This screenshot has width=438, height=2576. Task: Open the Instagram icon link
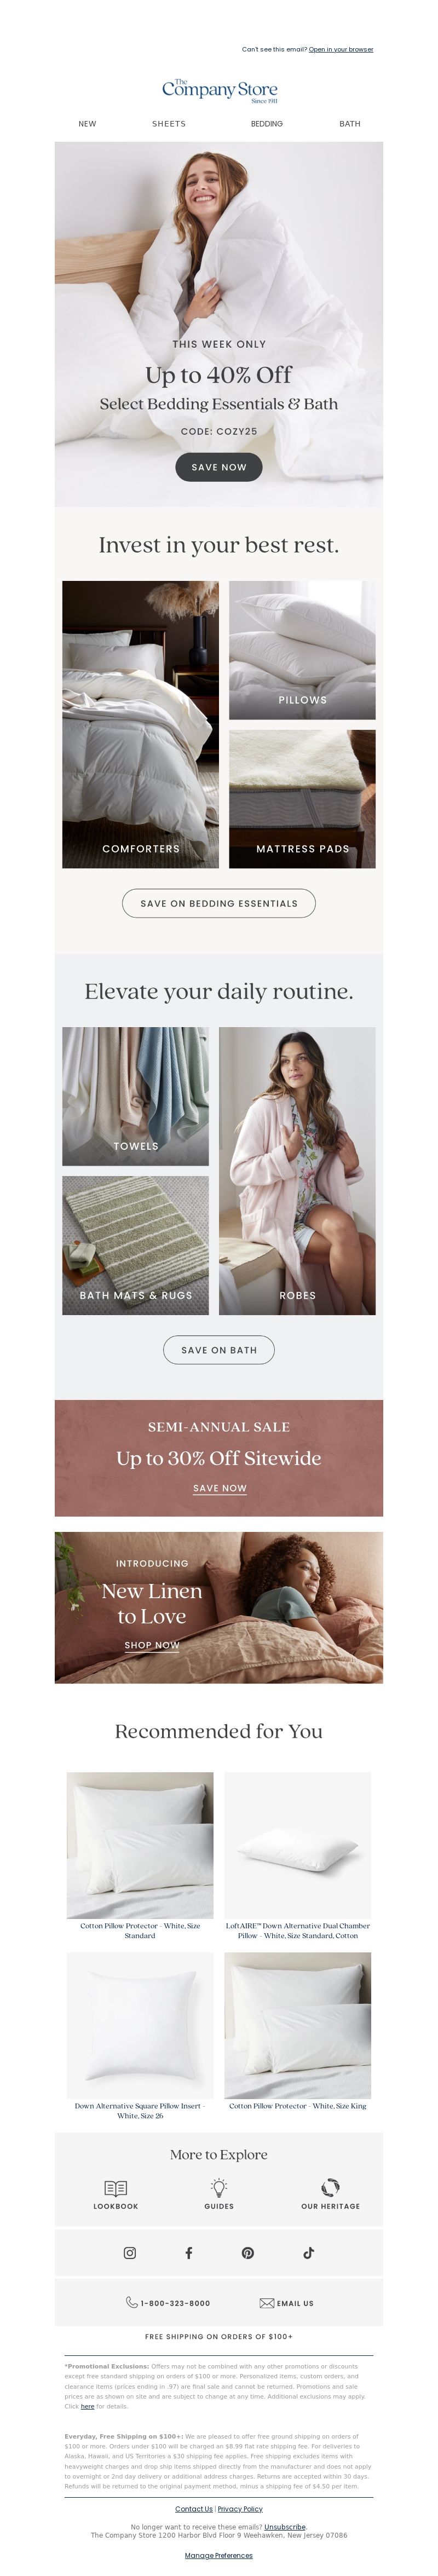[129, 2253]
